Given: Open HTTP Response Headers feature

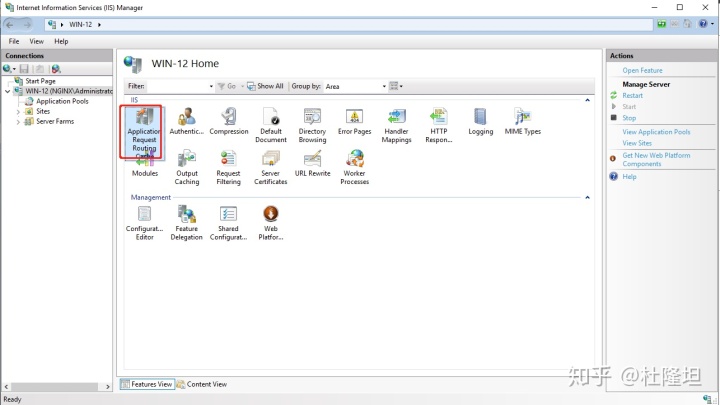Looking at the screenshot, I should tap(439, 125).
